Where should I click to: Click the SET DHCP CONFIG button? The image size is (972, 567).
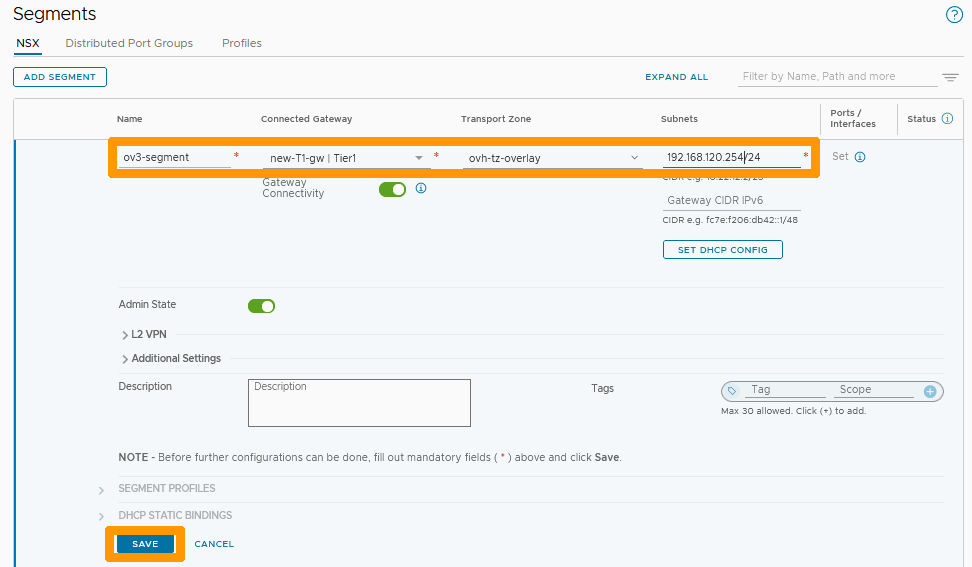pyautogui.click(x=722, y=250)
